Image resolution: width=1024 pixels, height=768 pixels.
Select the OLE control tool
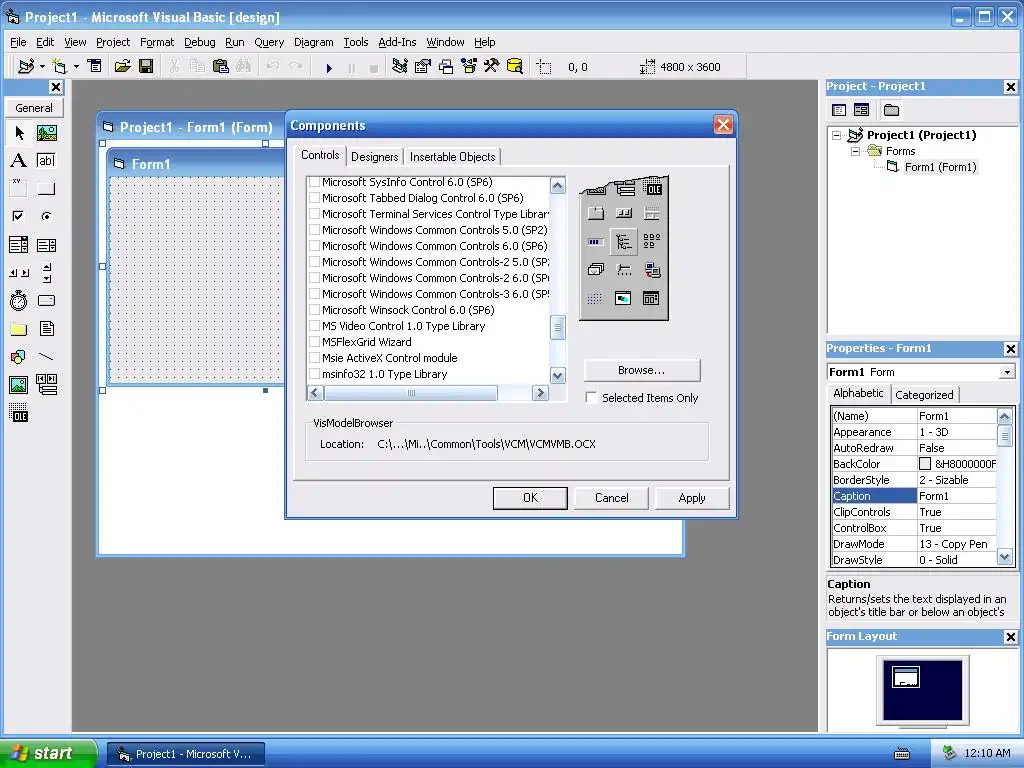click(x=19, y=413)
